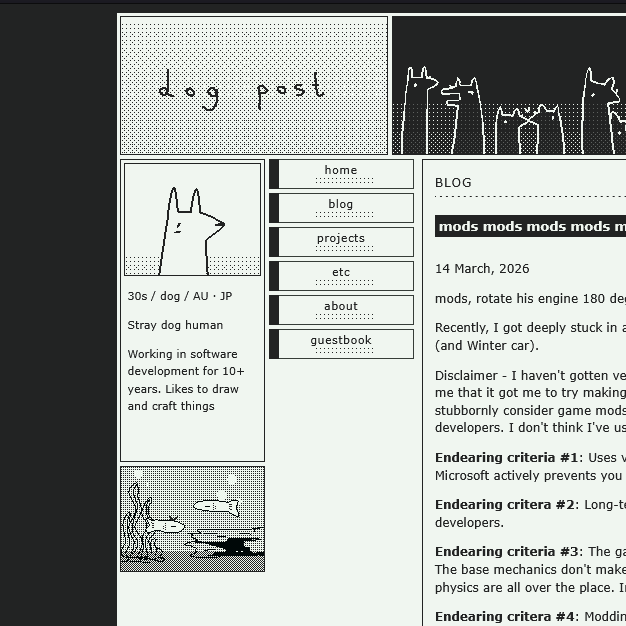
Task: Click the "30s / dog / AU · JP" profile line
Action: tap(180, 296)
